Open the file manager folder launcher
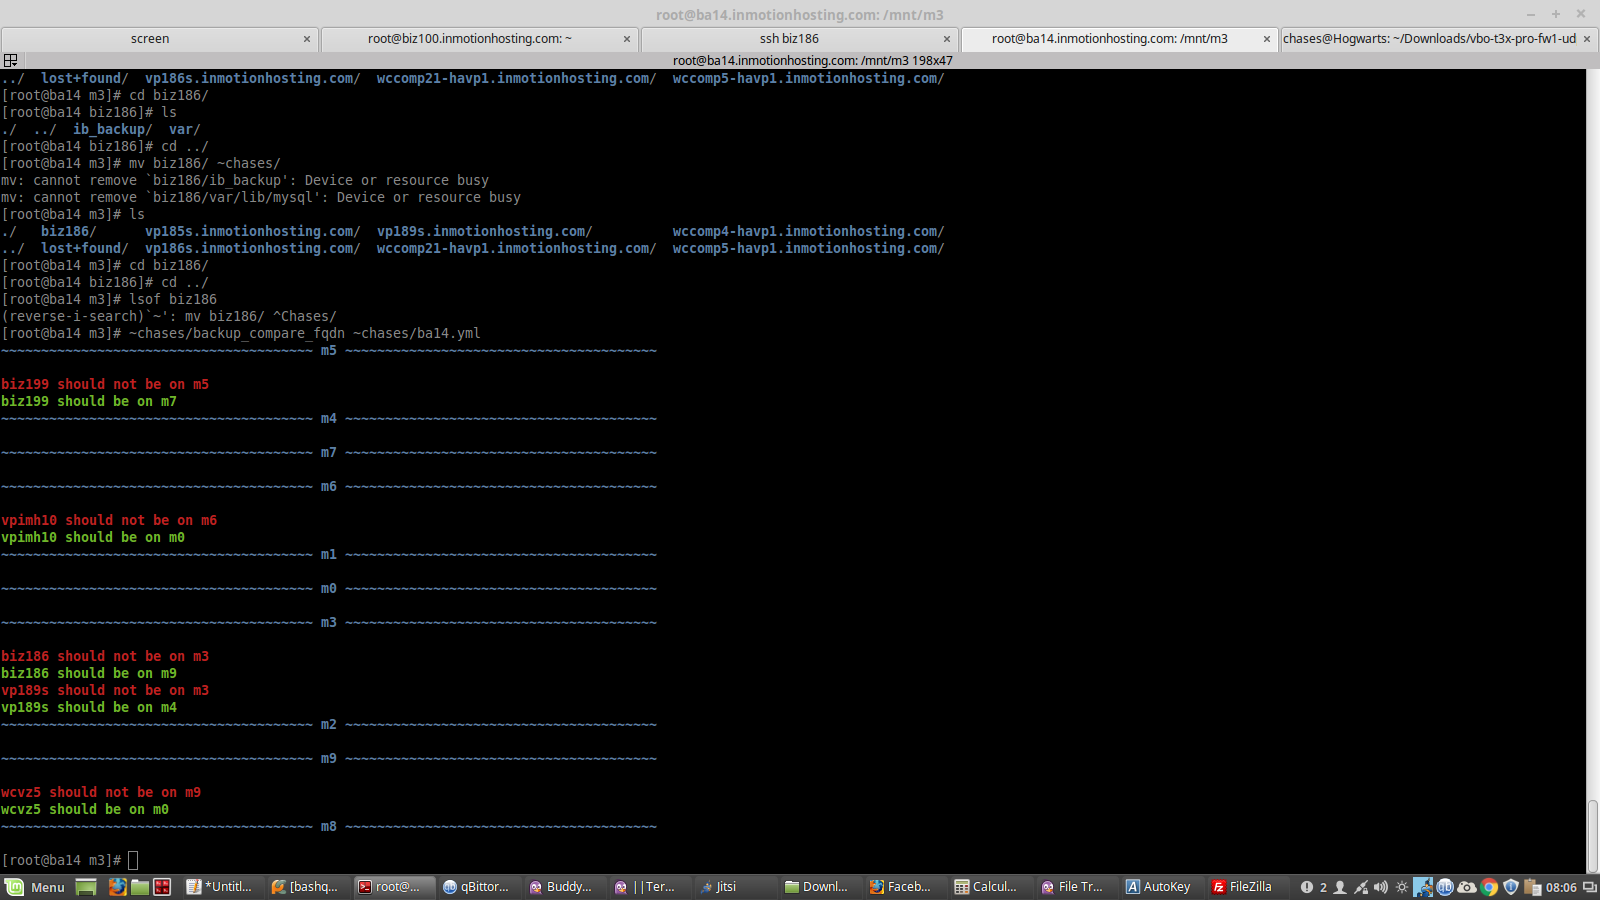This screenshot has height=900, width=1600. pyautogui.click(x=140, y=887)
